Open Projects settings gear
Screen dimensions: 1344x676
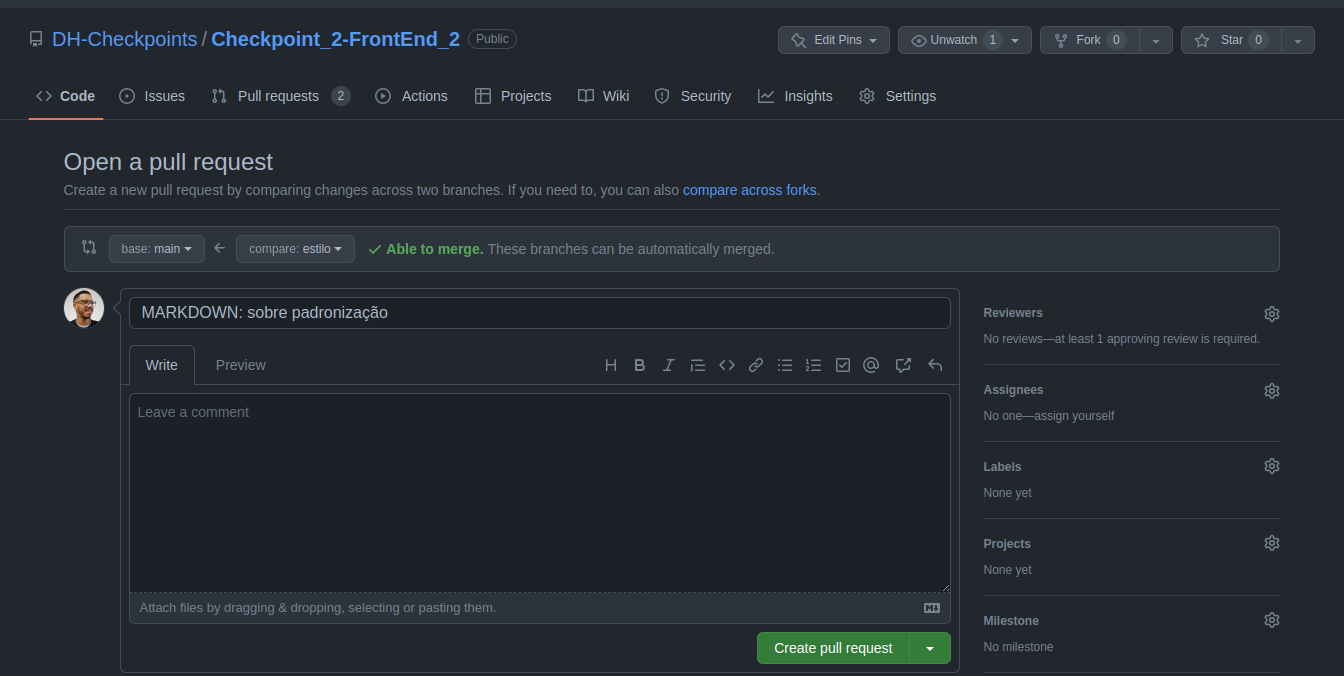tap(1272, 543)
